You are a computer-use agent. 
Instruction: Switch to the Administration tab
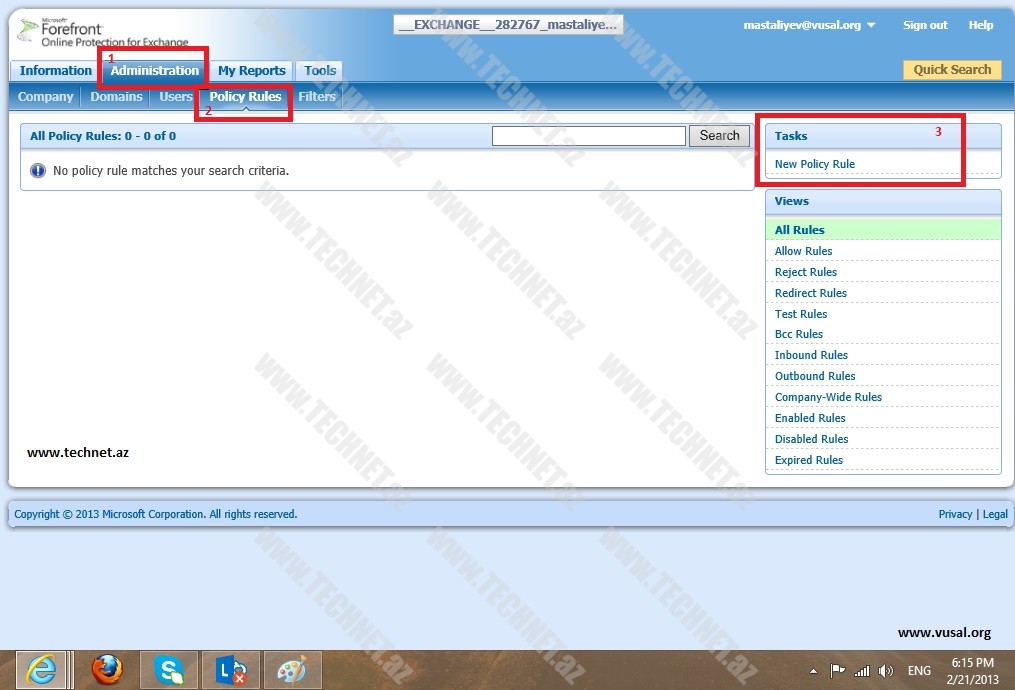pos(154,70)
